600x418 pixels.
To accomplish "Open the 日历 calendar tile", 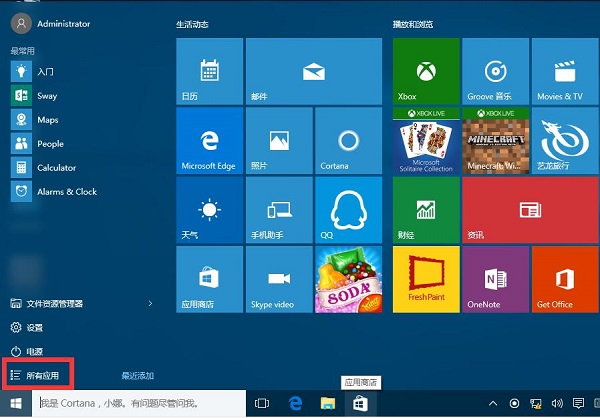I will pyautogui.click(x=209, y=71).
